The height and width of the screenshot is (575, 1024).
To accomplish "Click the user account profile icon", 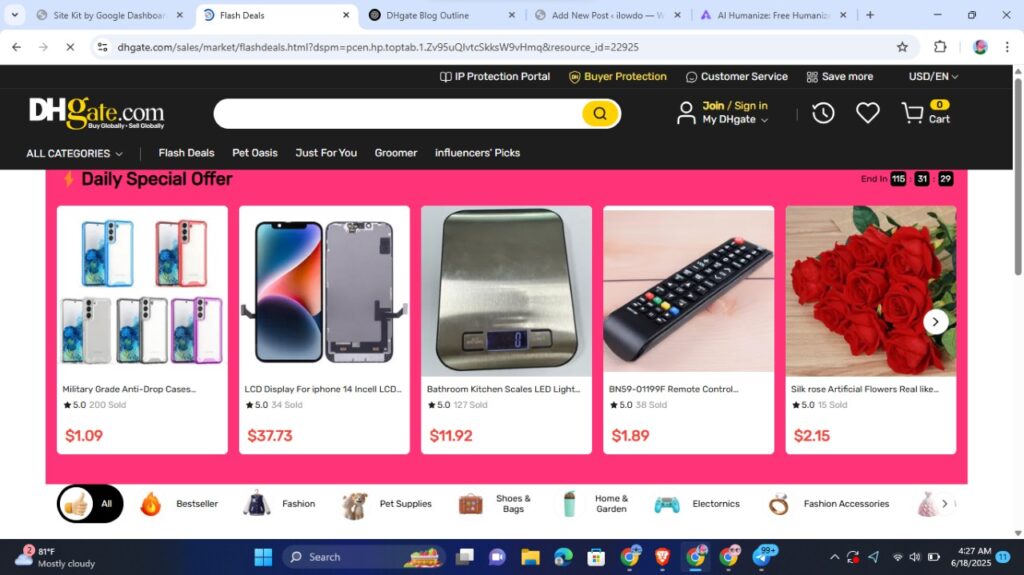I will click(686, 113).
